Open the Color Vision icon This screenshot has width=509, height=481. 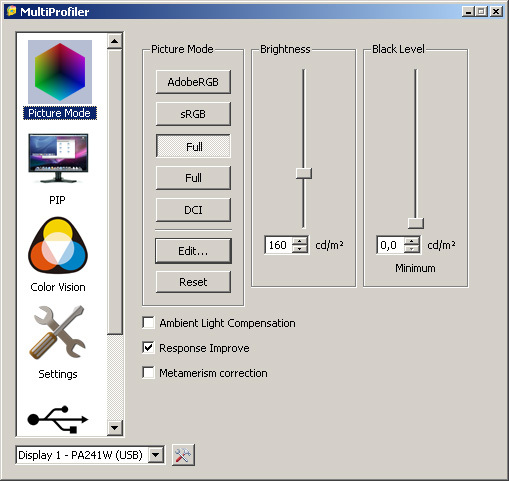click(x=58, y=245)
